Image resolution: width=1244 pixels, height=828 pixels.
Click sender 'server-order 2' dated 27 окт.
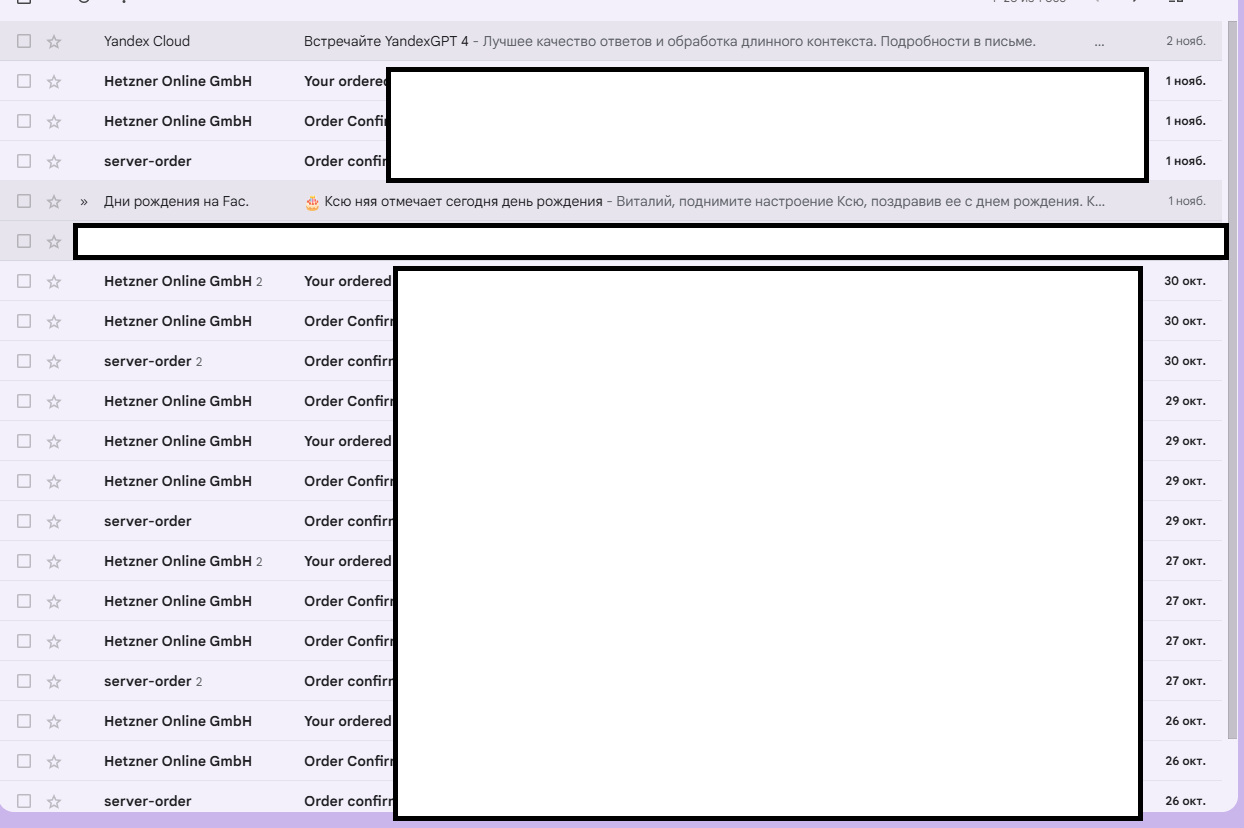(153, 681)
